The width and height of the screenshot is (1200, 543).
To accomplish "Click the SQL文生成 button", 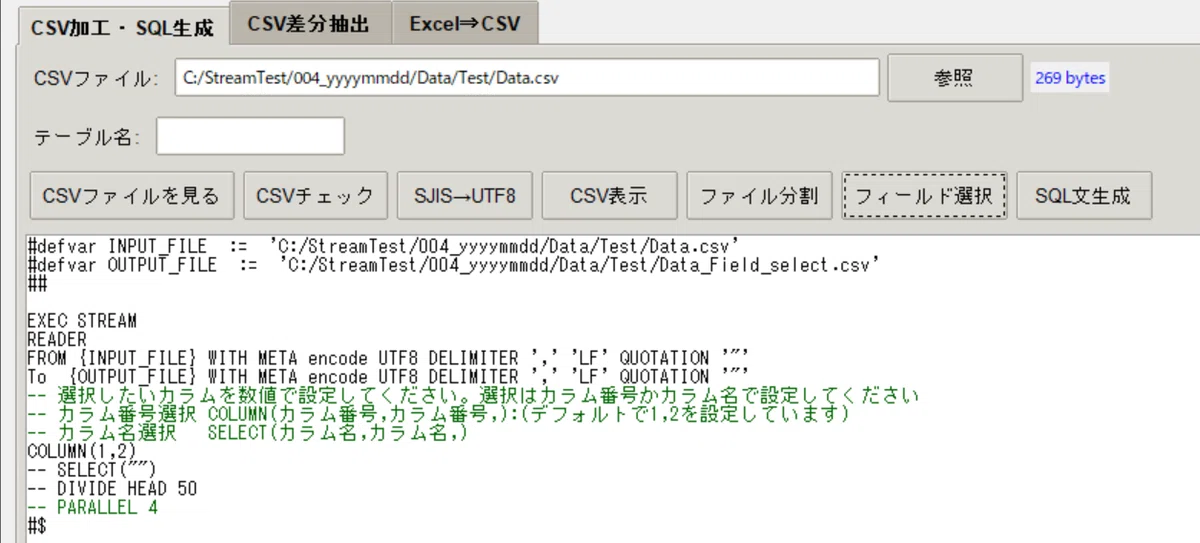I will 1083,195.
